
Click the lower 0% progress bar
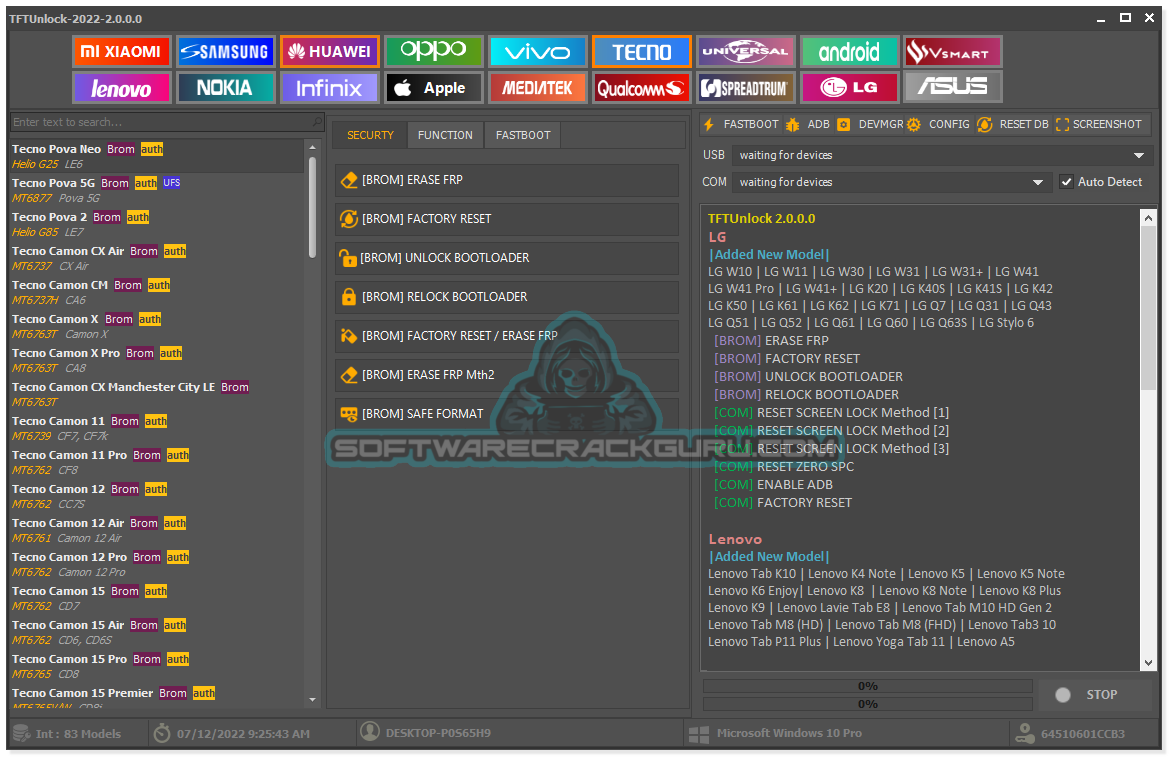coord(868,704)
